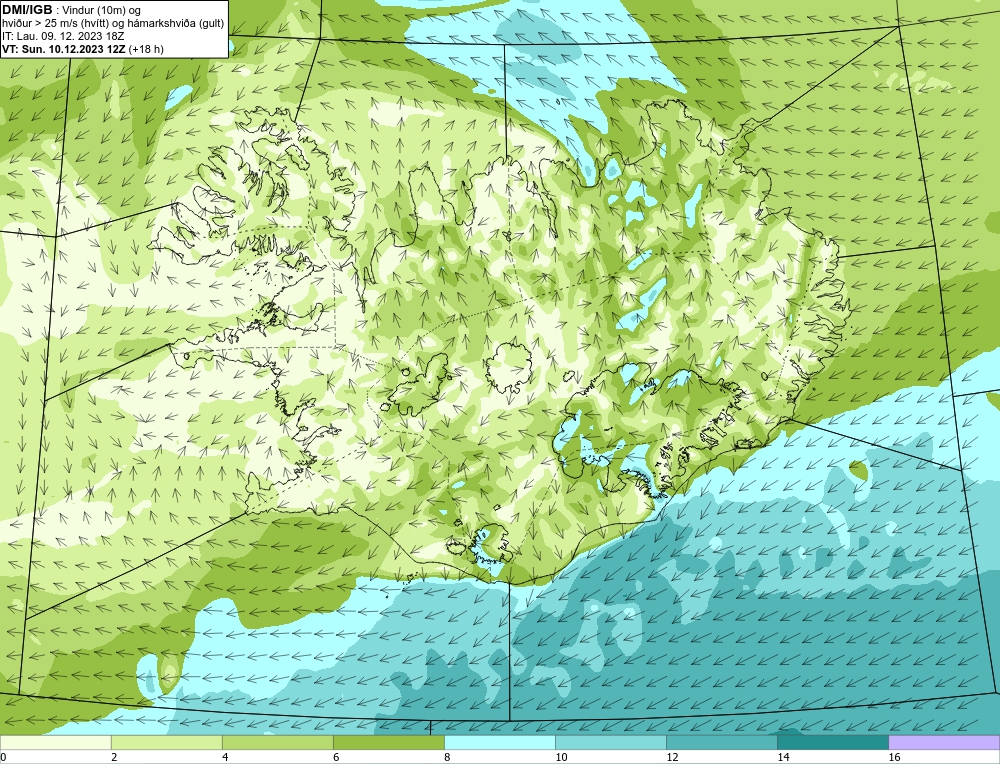Click the 4–6 m/s green legend swatch
The image size is (1000, 764).
(277, 742)
